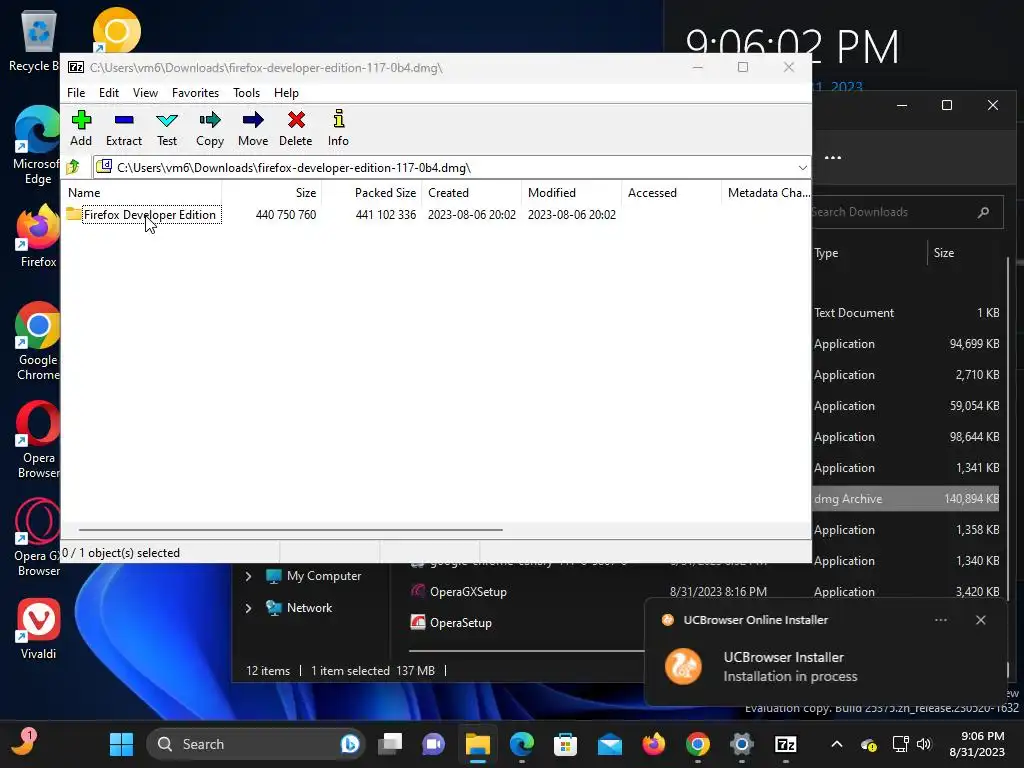Open the volume control in system tray
1024x768 pixels.
point(923,744)
